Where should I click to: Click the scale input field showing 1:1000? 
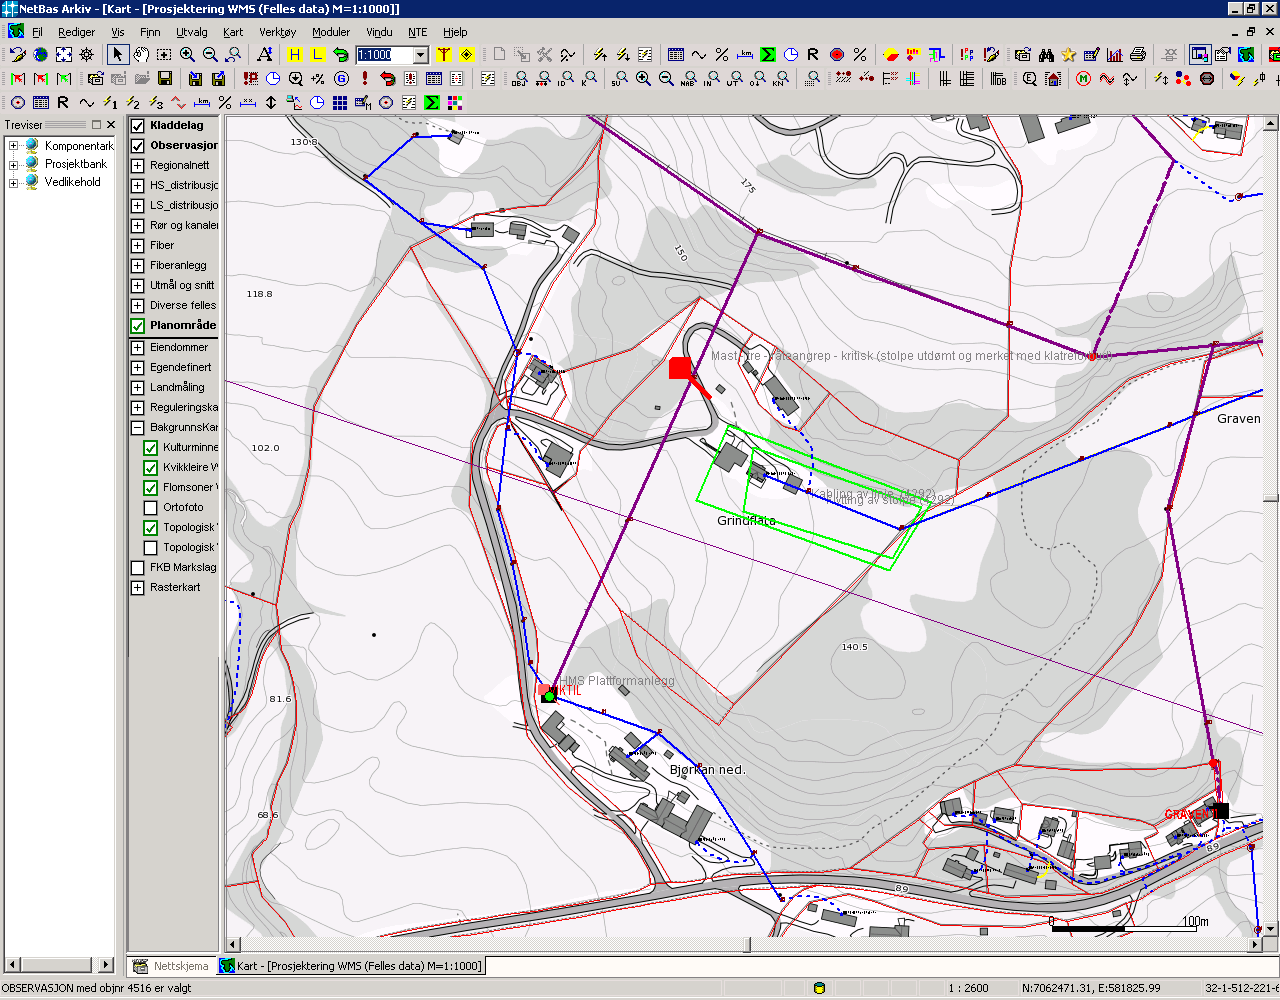tap(385, 55)
